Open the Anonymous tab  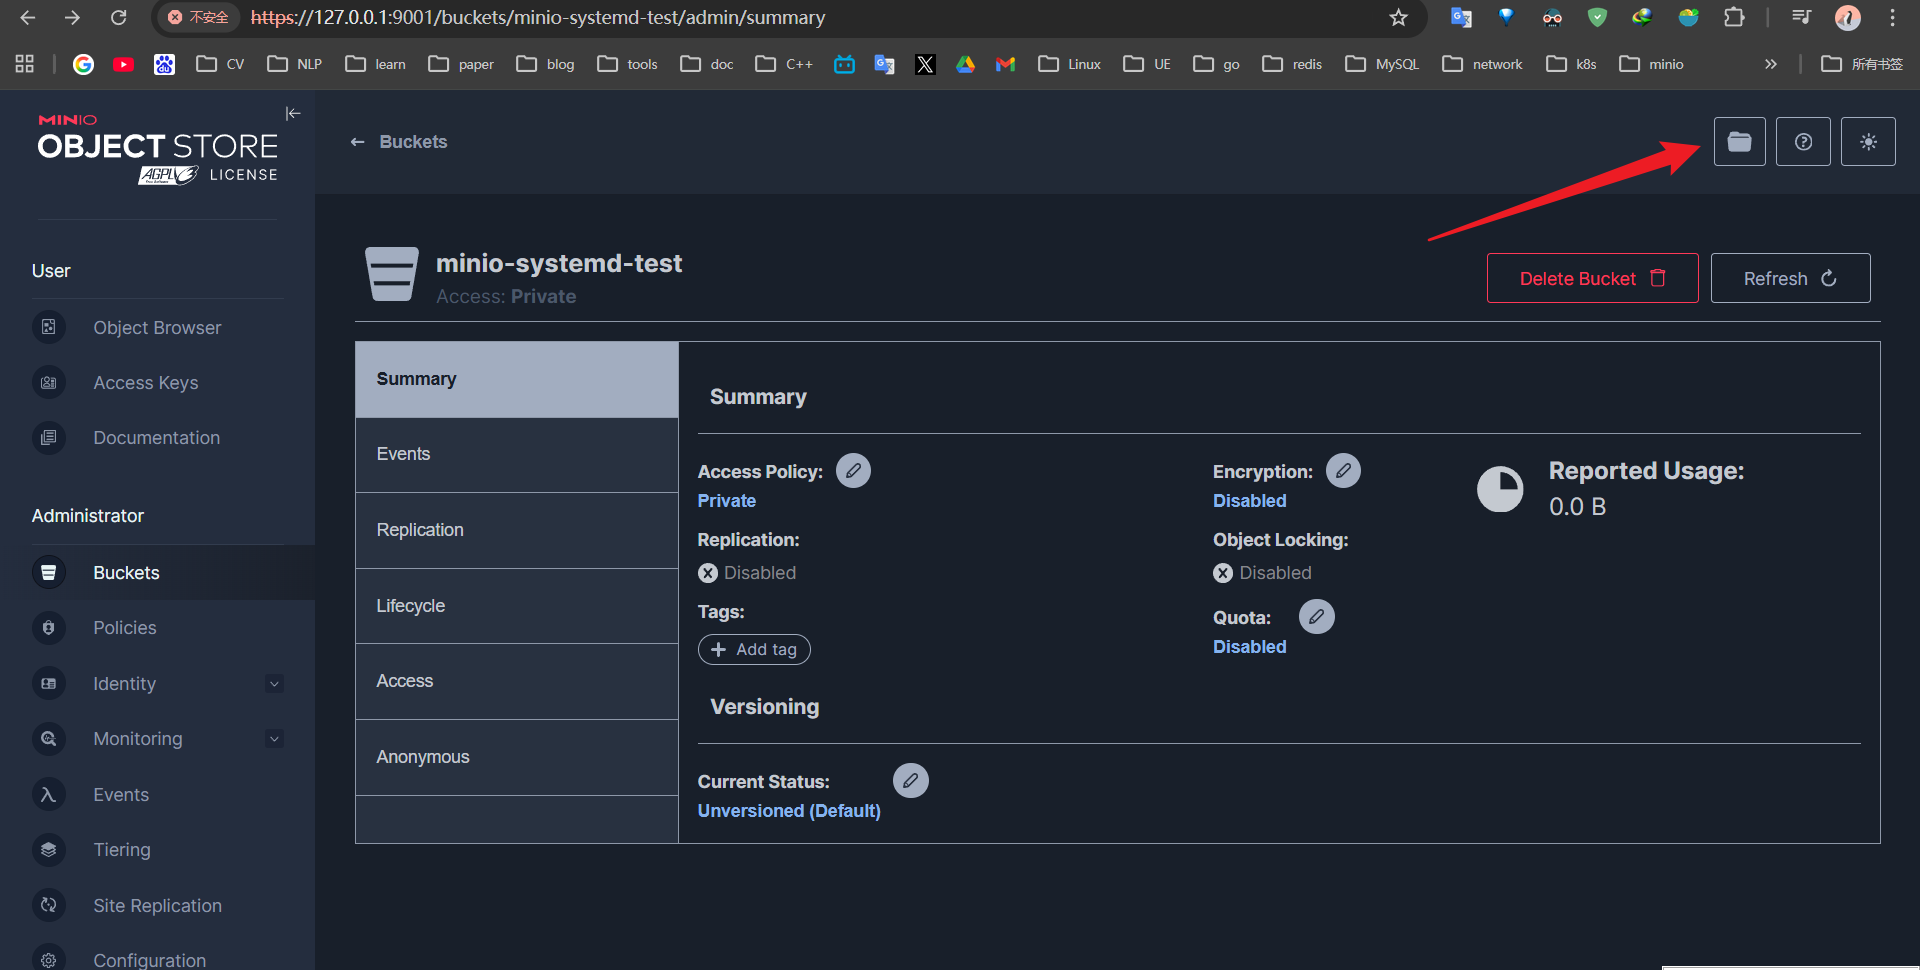[x=517, y=757]
